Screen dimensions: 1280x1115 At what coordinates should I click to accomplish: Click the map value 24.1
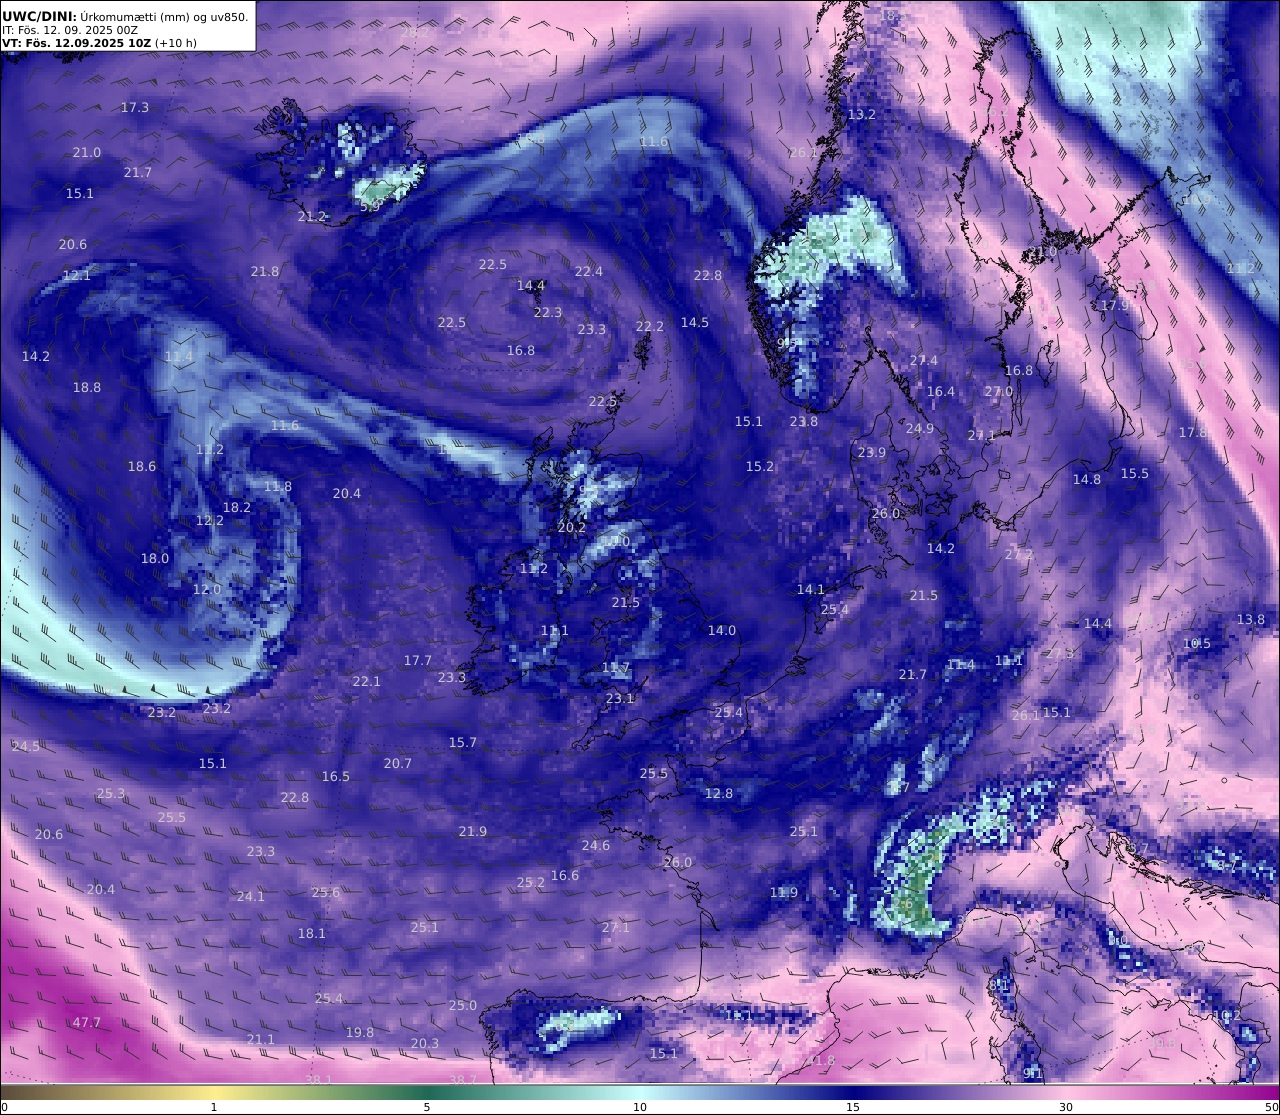click(251, 896)
